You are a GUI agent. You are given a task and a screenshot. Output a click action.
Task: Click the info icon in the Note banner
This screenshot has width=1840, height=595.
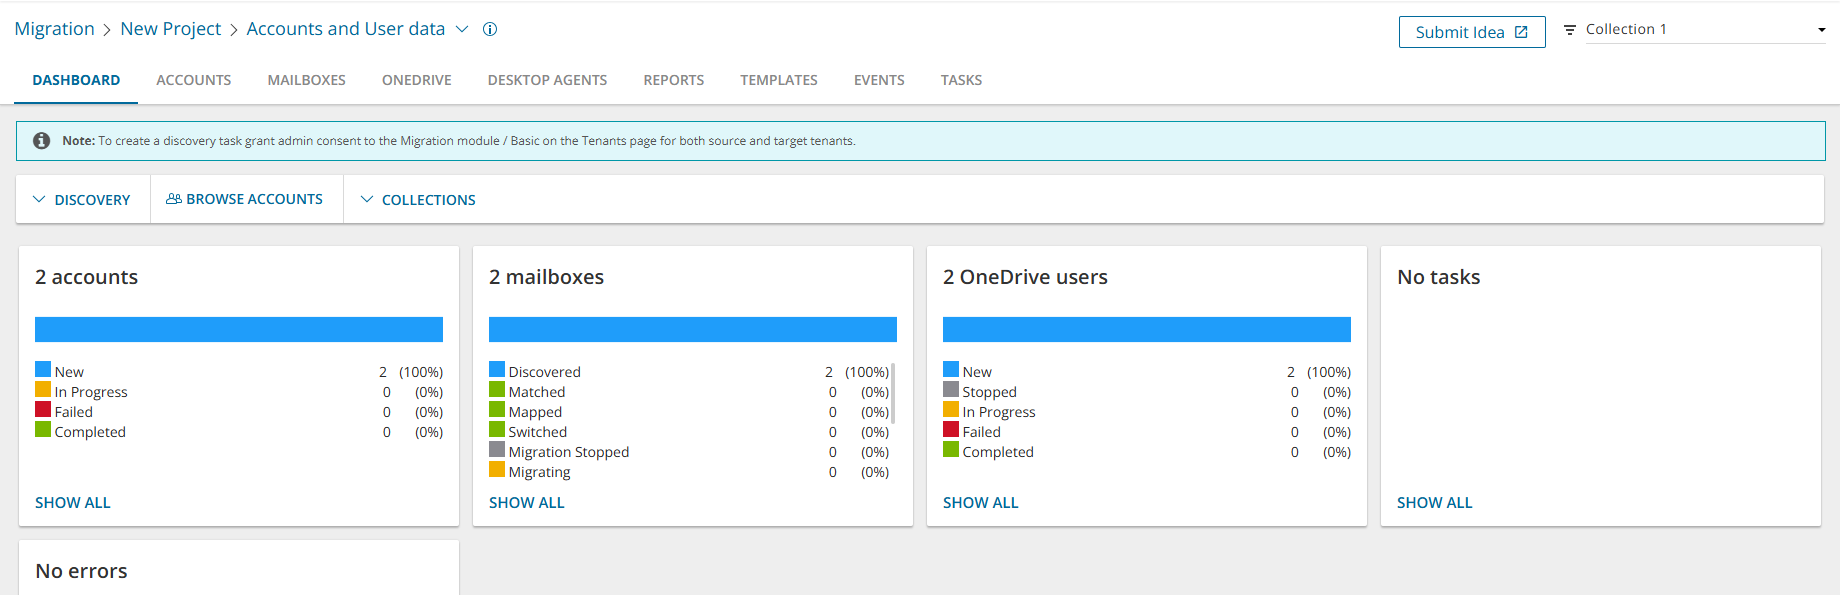42,141
